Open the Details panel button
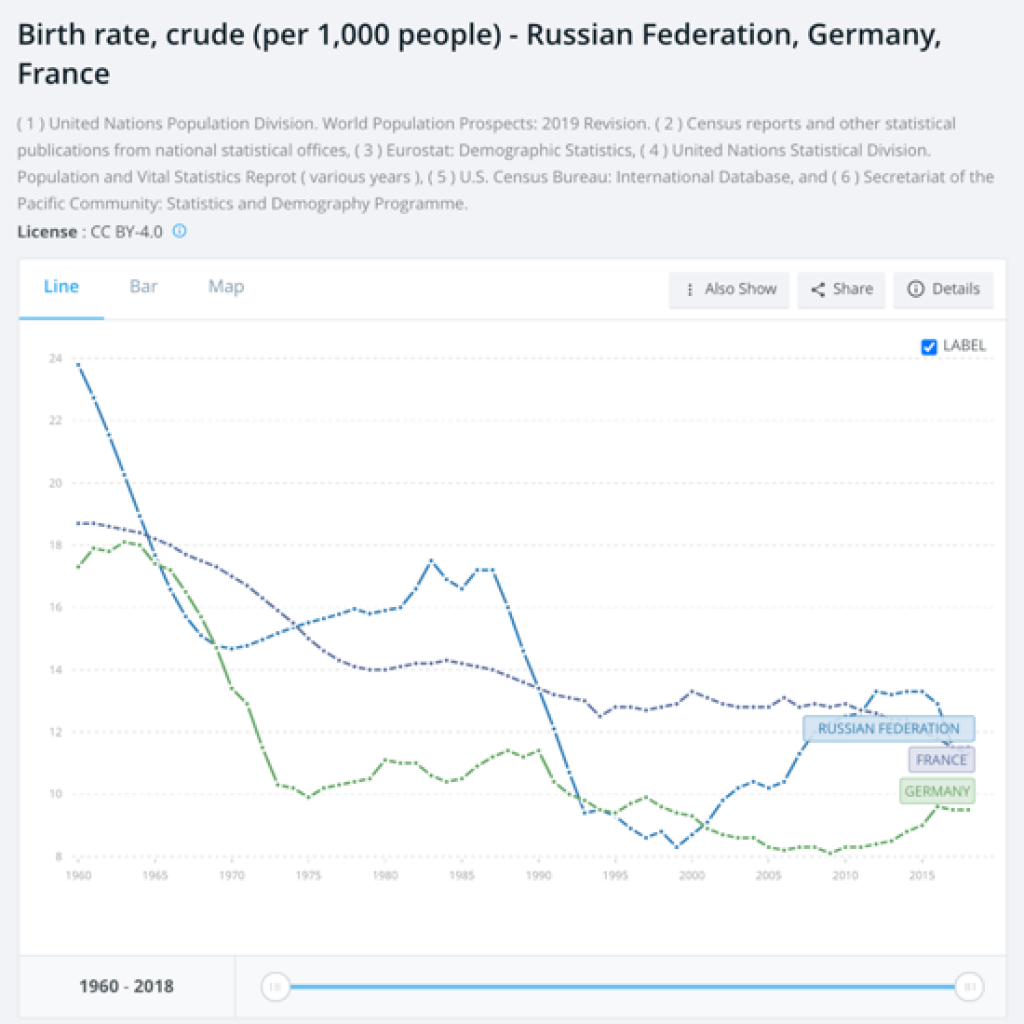1024x1024 pixels. [943, 289]
